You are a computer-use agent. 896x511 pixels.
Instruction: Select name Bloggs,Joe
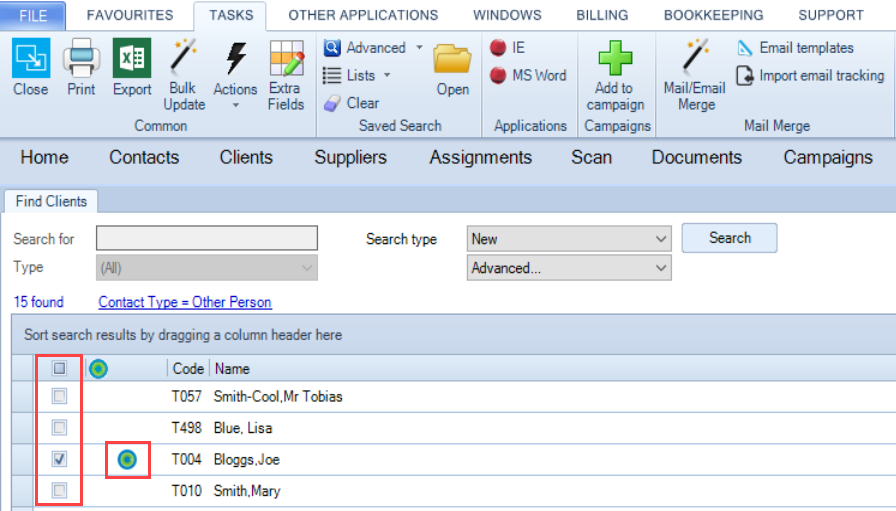pos(247,460)
